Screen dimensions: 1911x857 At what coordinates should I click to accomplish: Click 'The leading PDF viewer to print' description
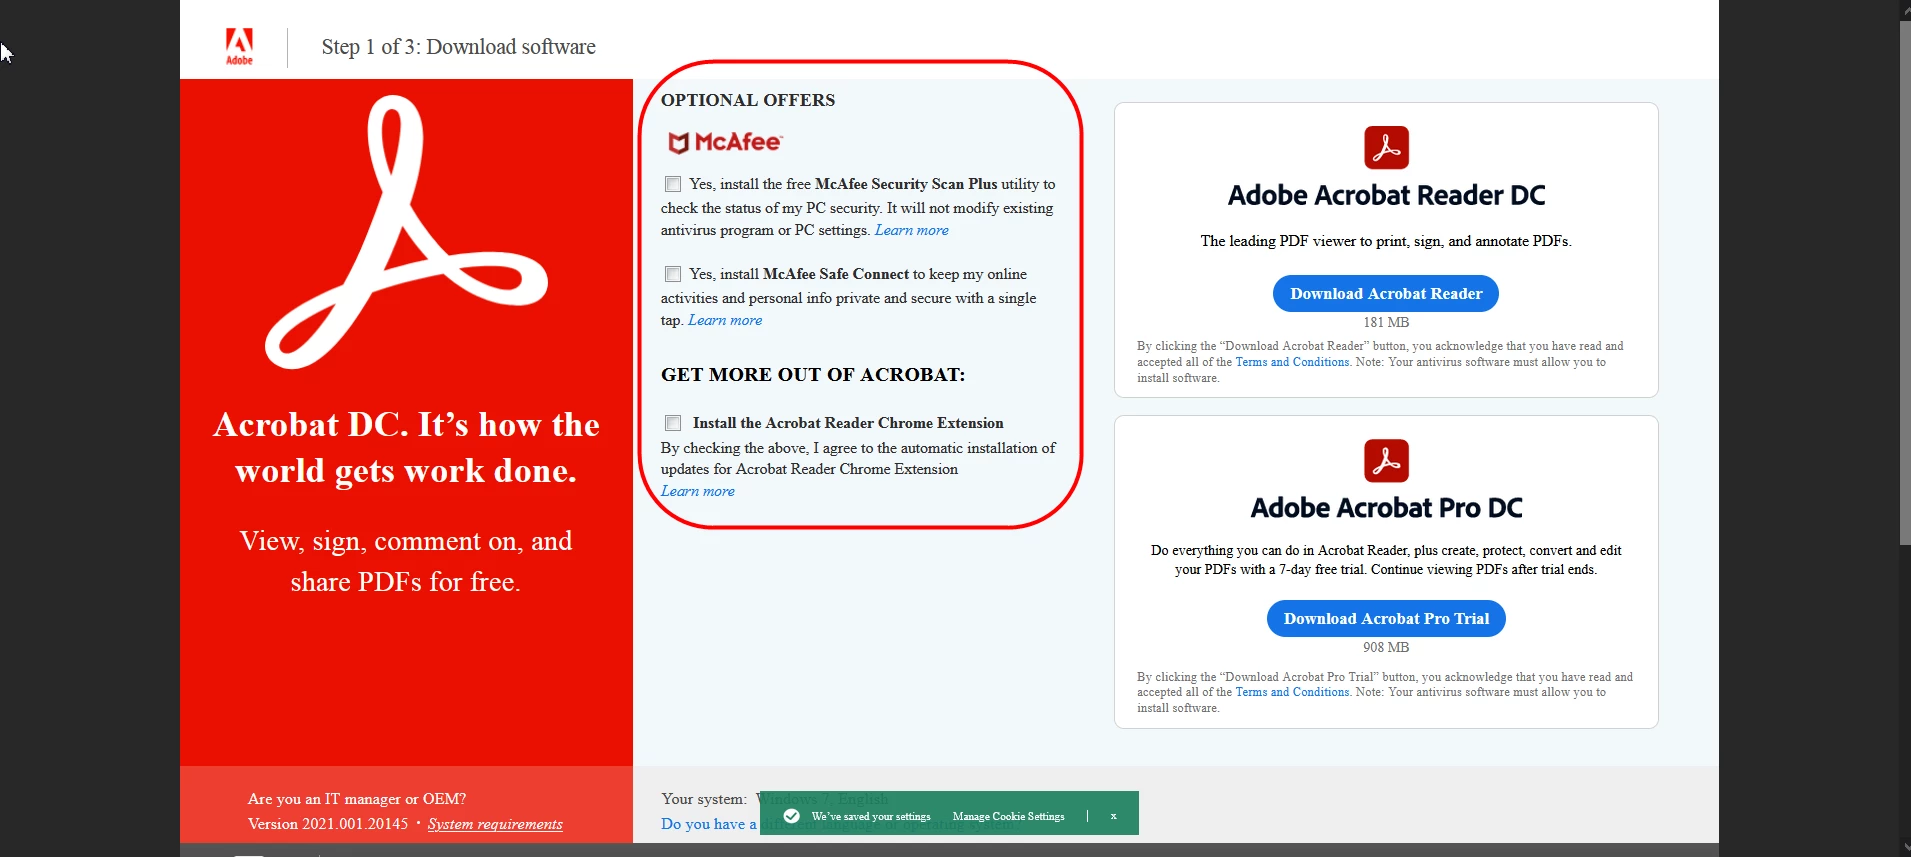[1386, 241]
